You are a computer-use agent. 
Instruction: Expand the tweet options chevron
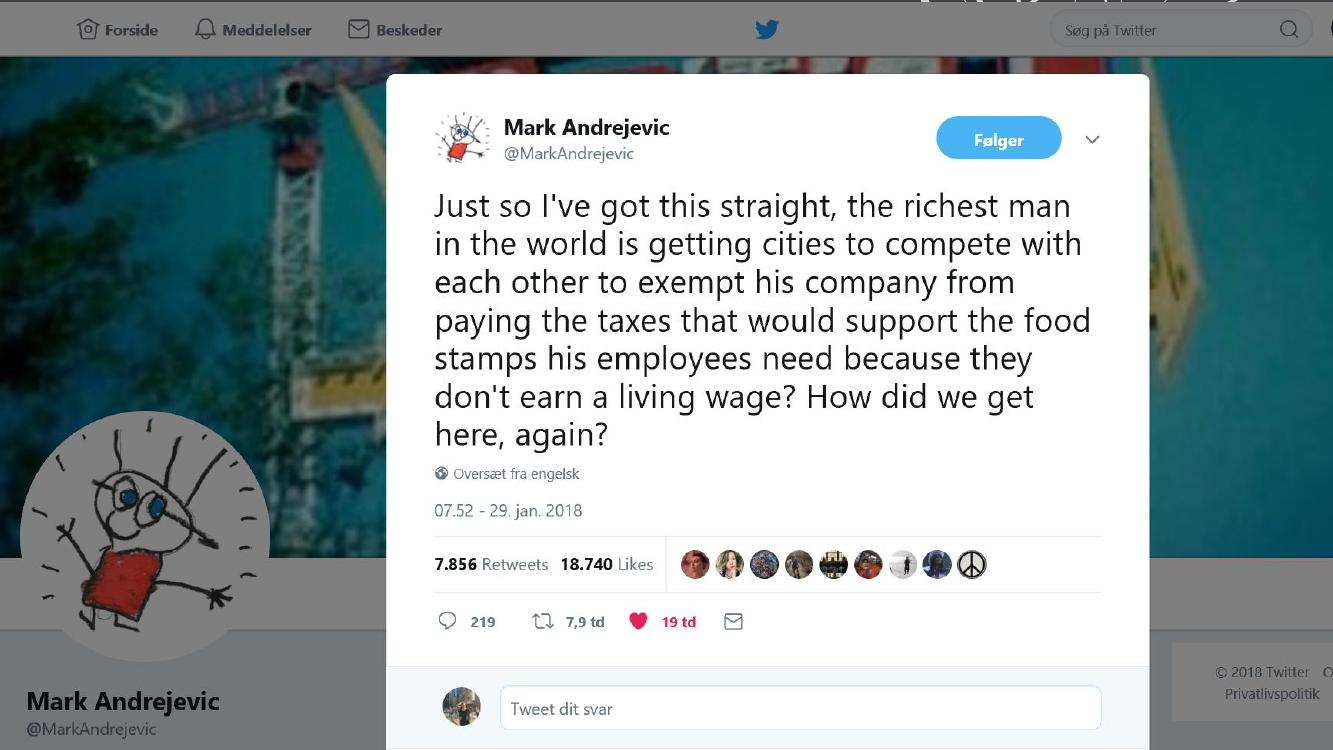point(1092,140)
